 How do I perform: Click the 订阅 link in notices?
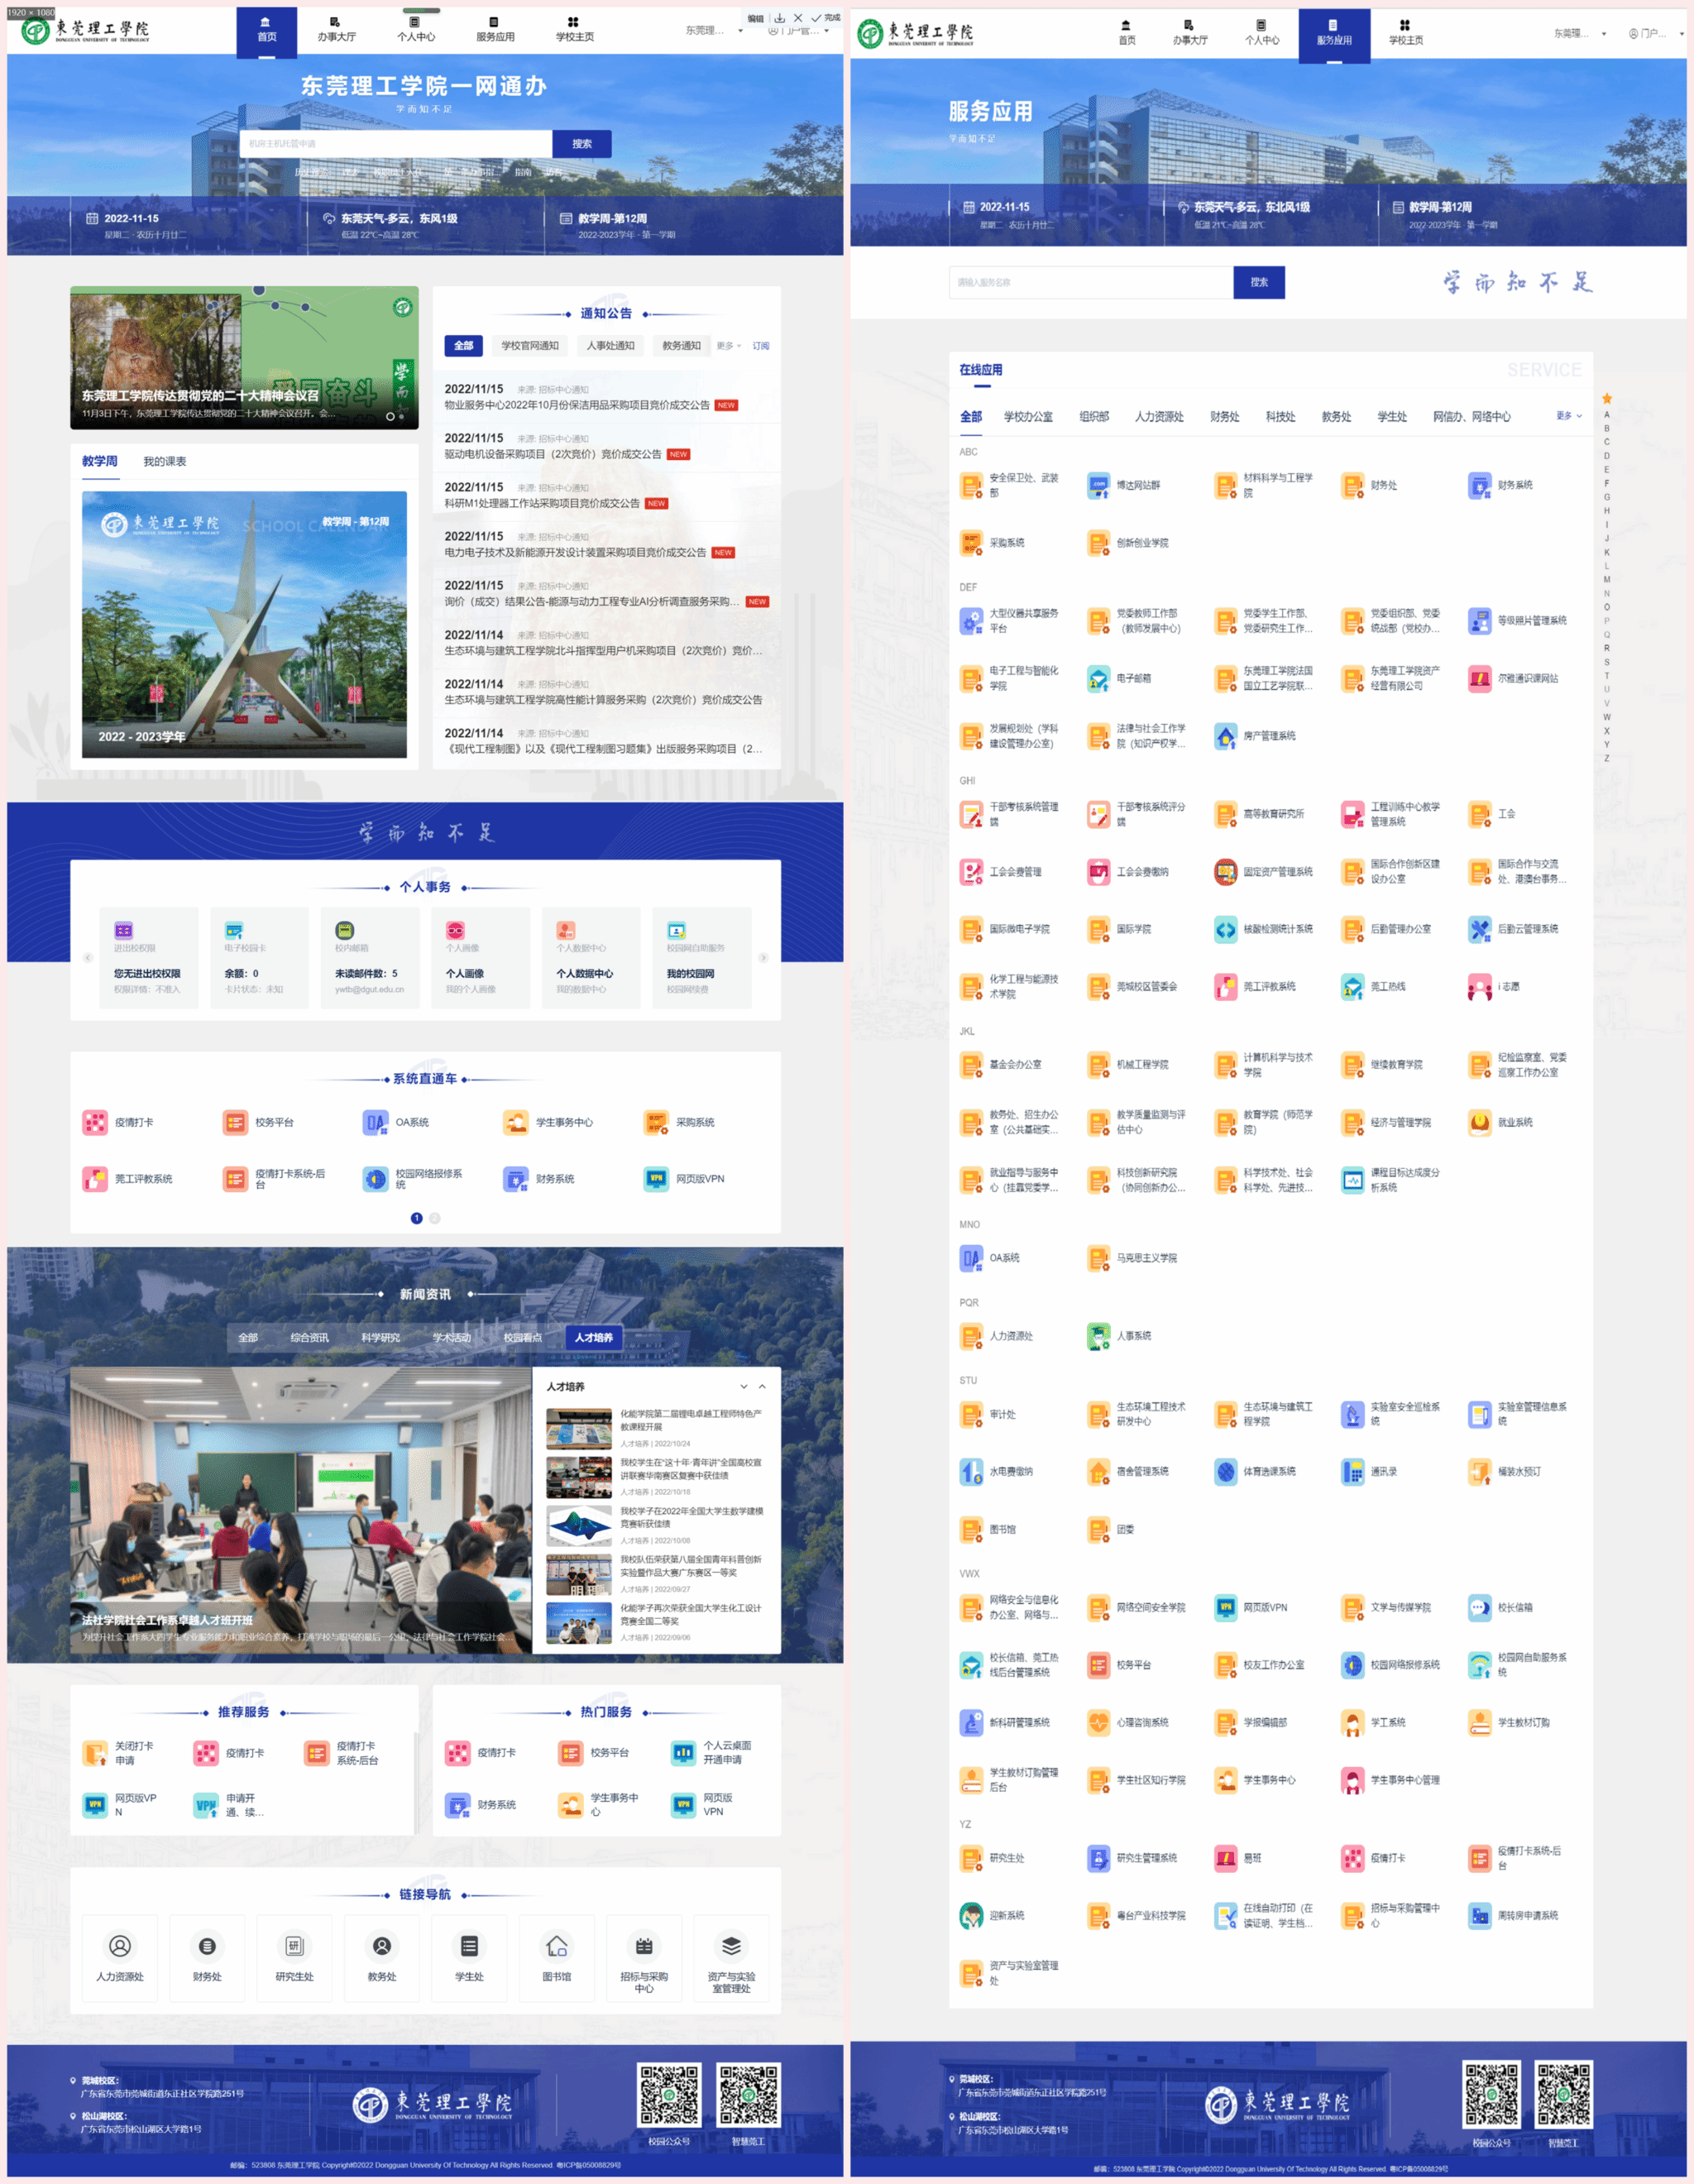point(761,346)
